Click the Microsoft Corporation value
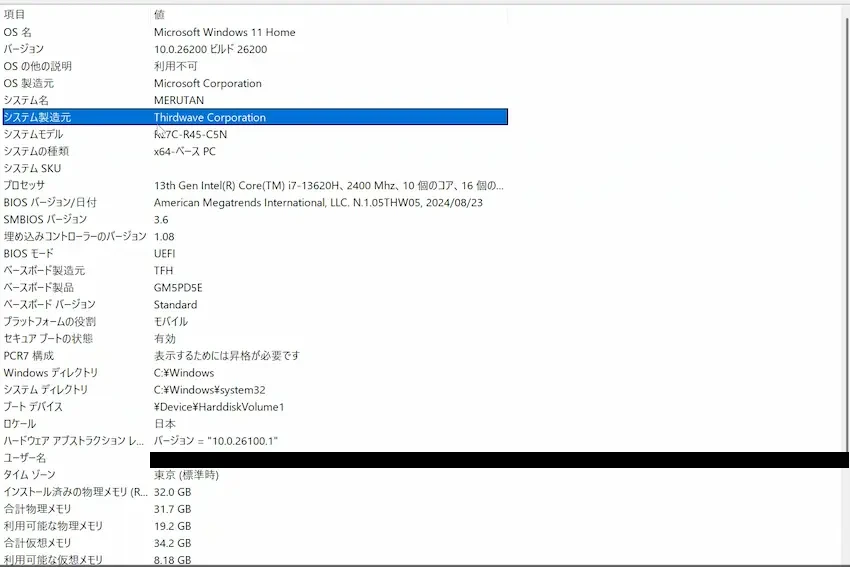Image resolution: width=850 pixels, height=567 pixels. tap(208, 83)
